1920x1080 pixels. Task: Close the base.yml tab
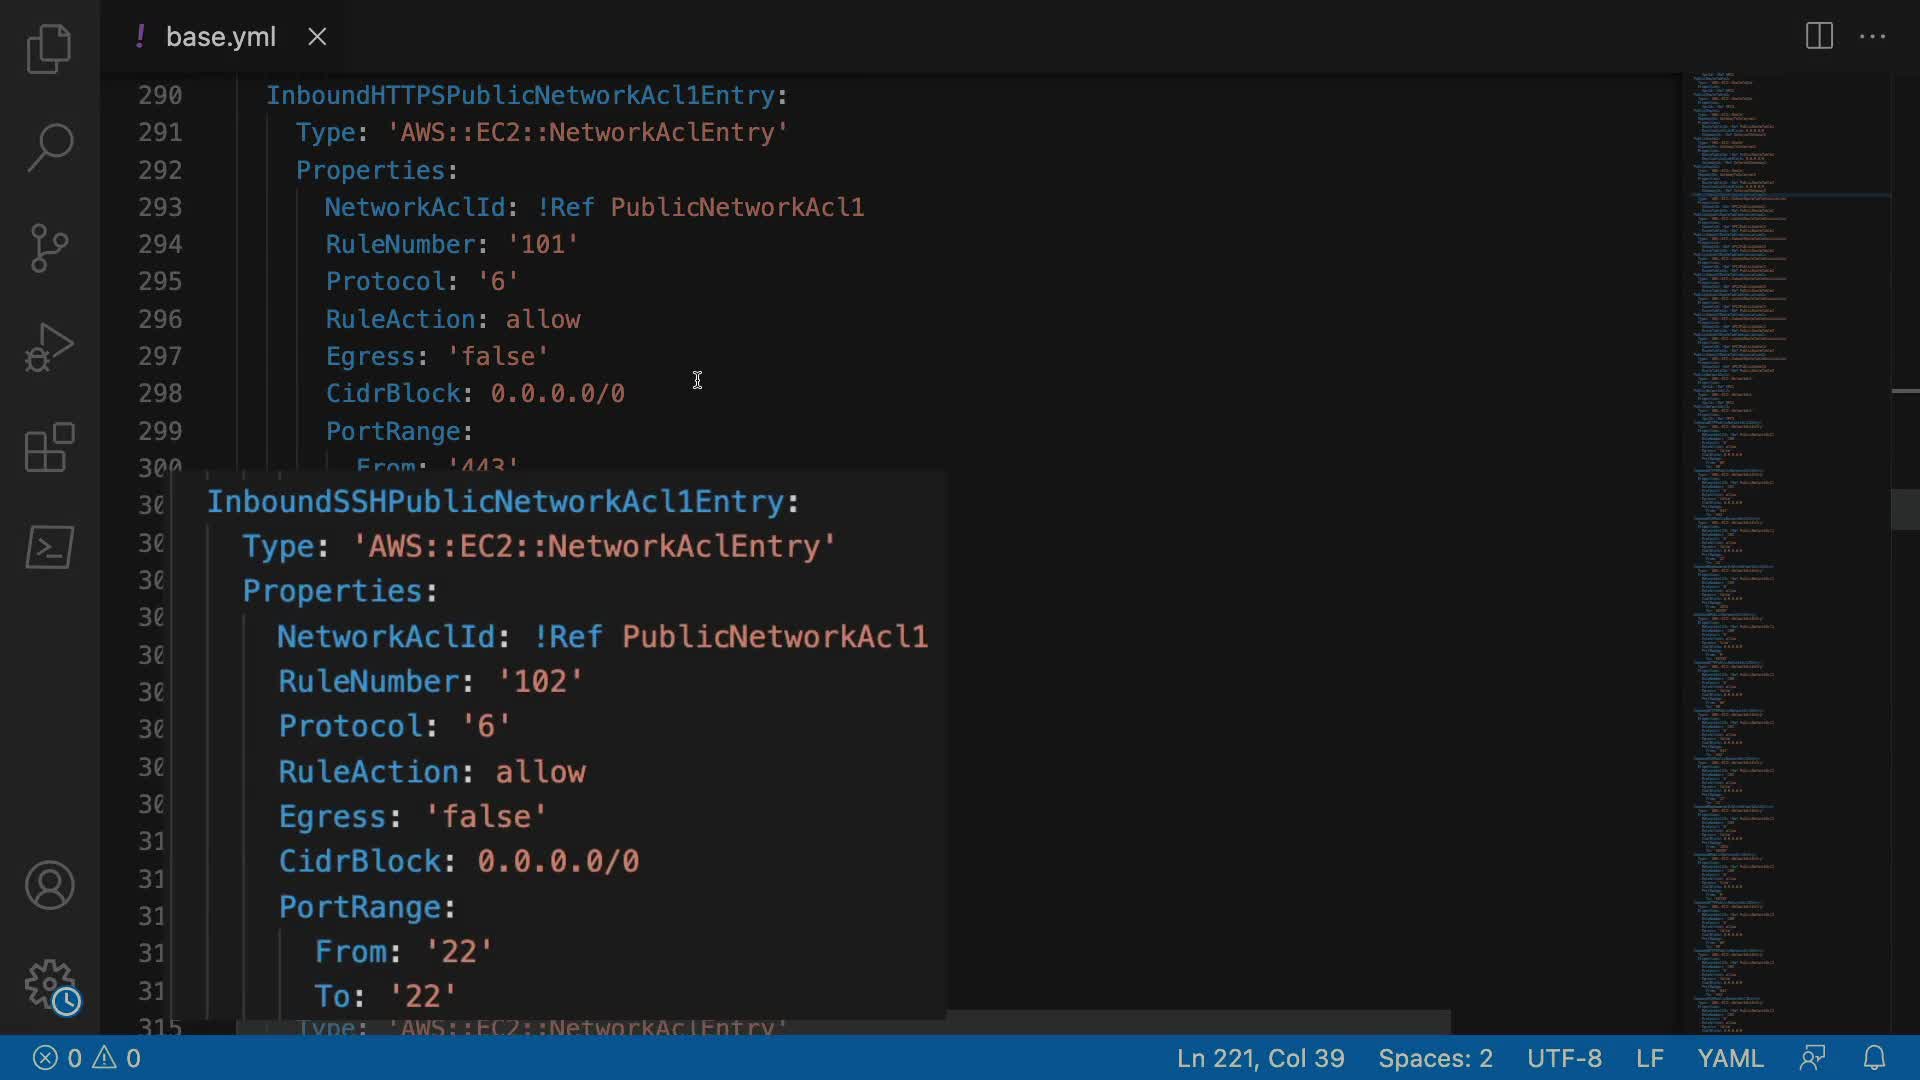[317, 37]
